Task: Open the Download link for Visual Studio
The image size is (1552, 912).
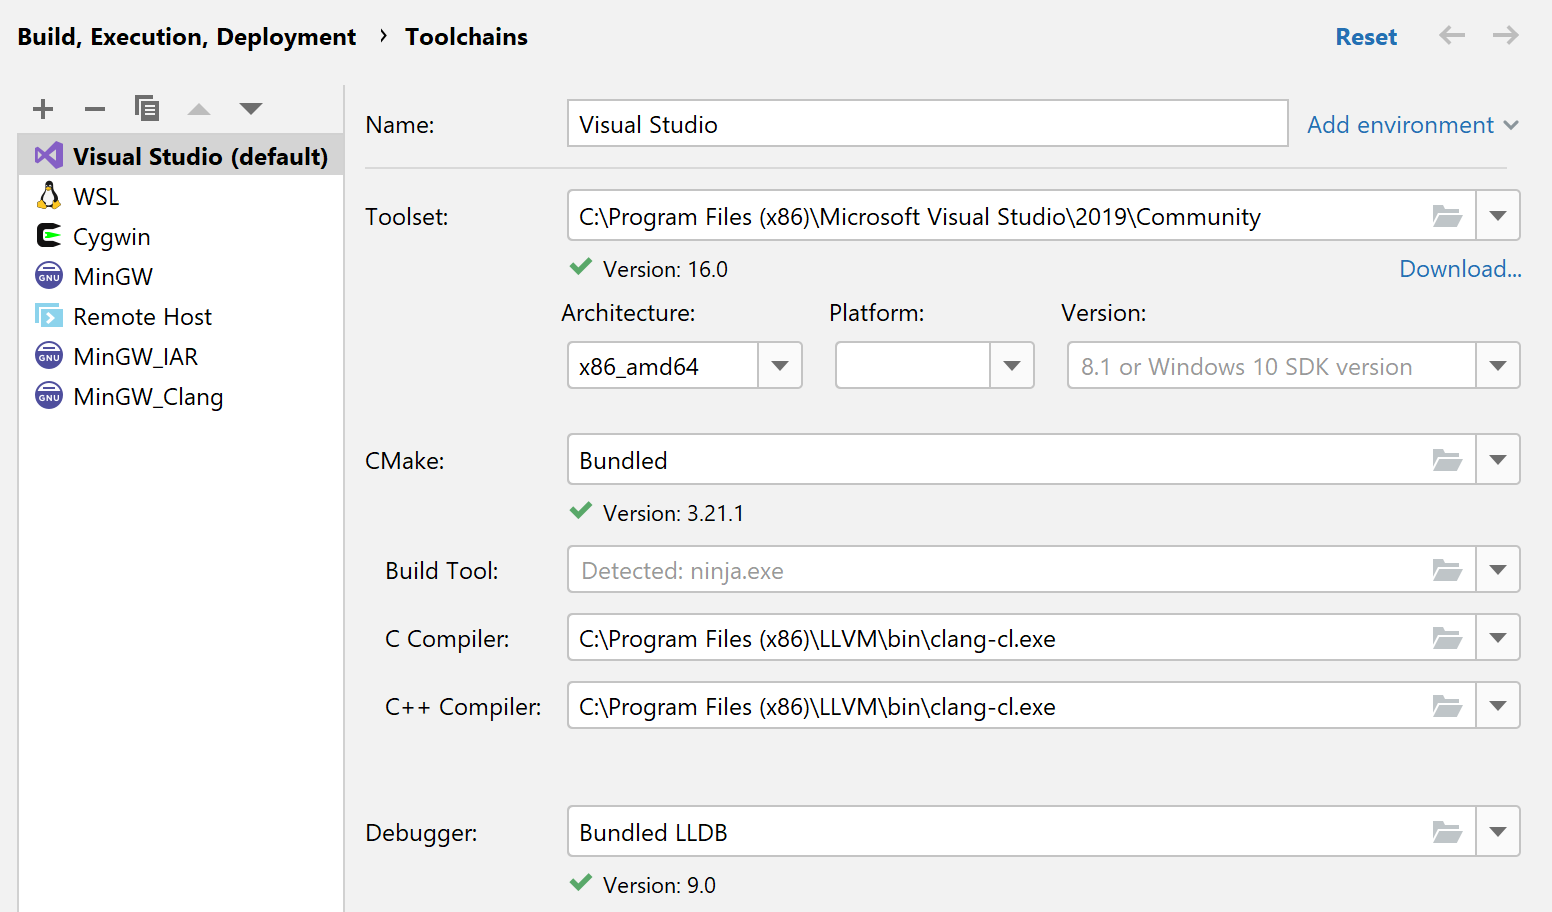Action: tap(1459, 268)
